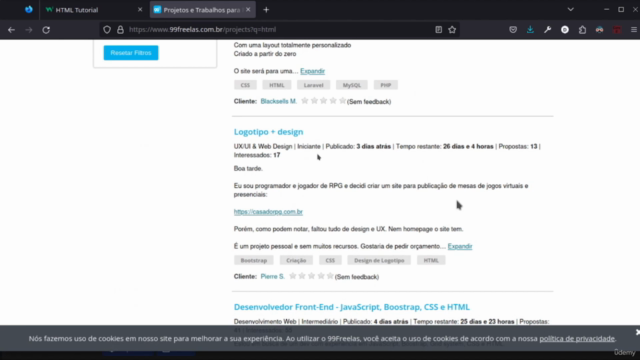Open the política de privacidade link

click(x=577, y=338)
